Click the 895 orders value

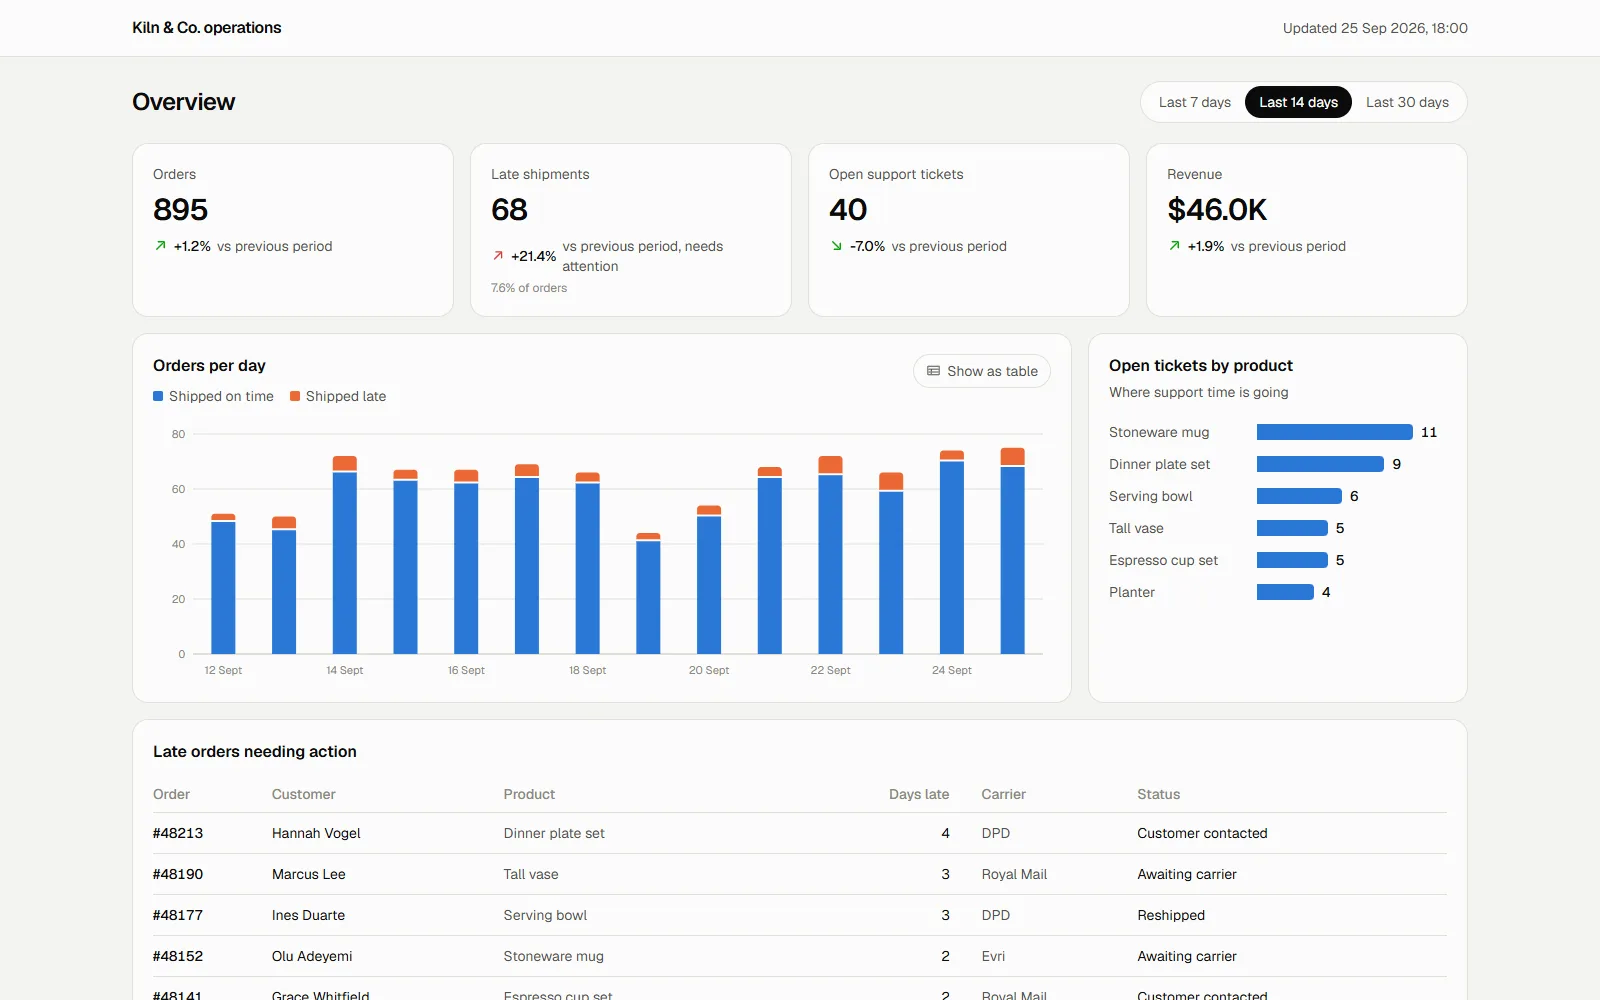(181, 209)
